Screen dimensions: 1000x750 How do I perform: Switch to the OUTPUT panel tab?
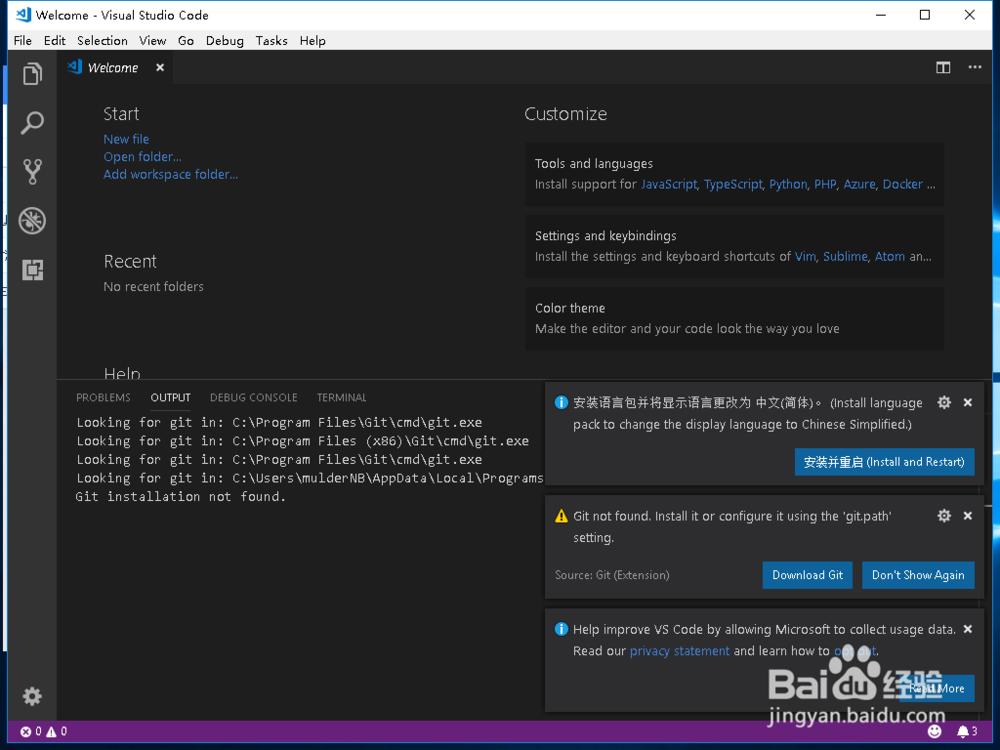(x=170, y=397)
